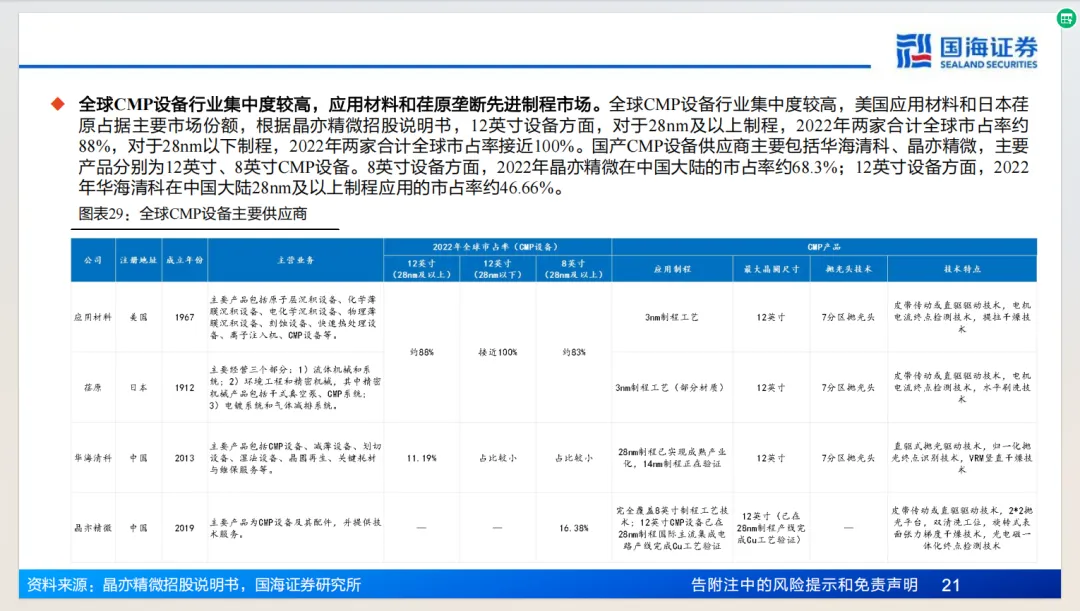1080x611 pixels.
Task: Click '中国' in the 华海清科 row
Action: [138, 458]
